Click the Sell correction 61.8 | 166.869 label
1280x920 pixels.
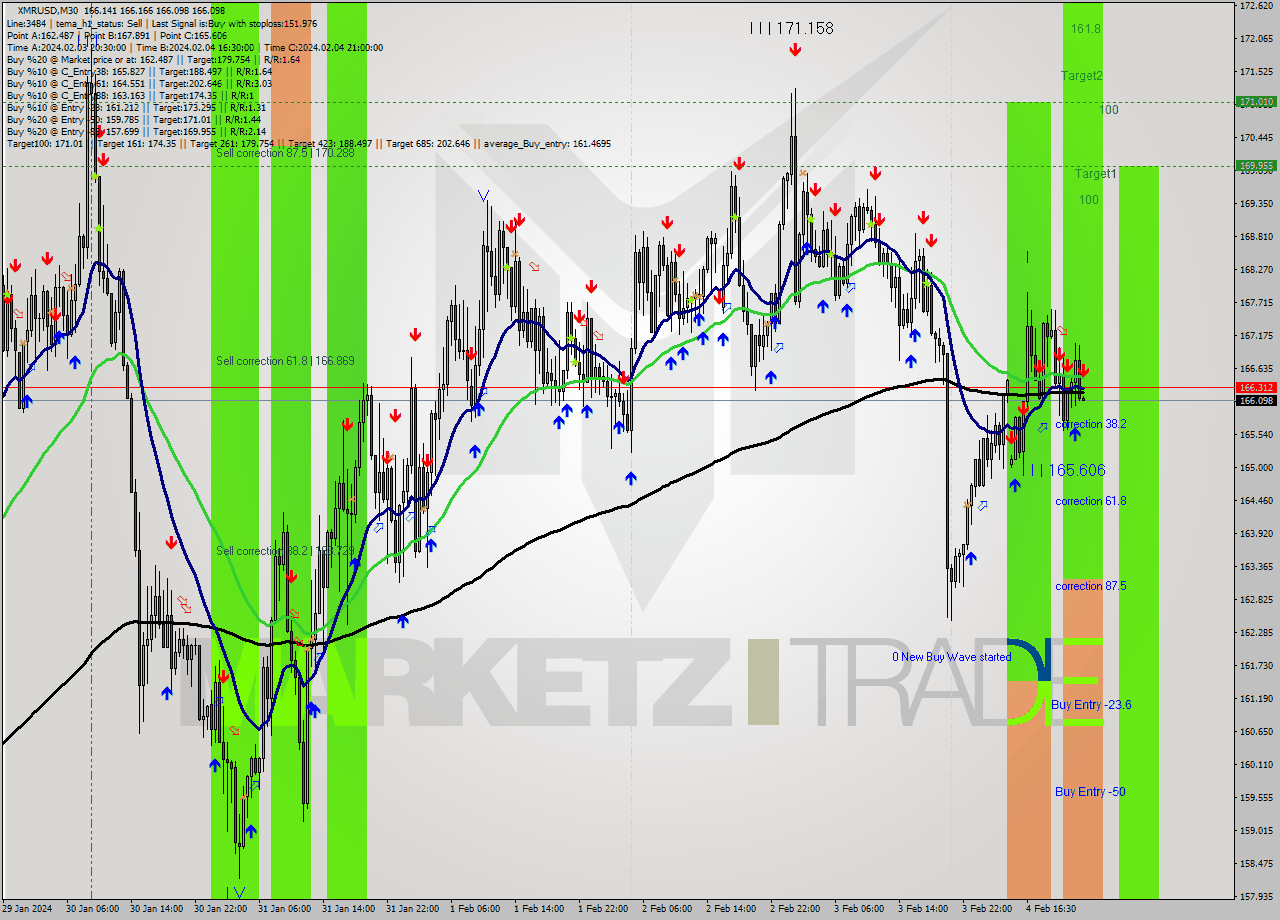(285, 360)
